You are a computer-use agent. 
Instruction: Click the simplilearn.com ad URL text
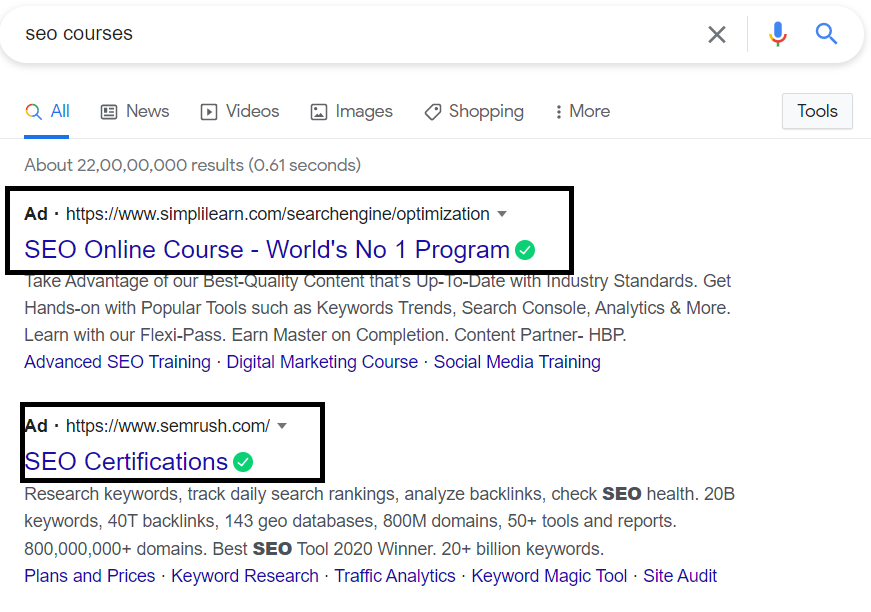coord(278,214)
